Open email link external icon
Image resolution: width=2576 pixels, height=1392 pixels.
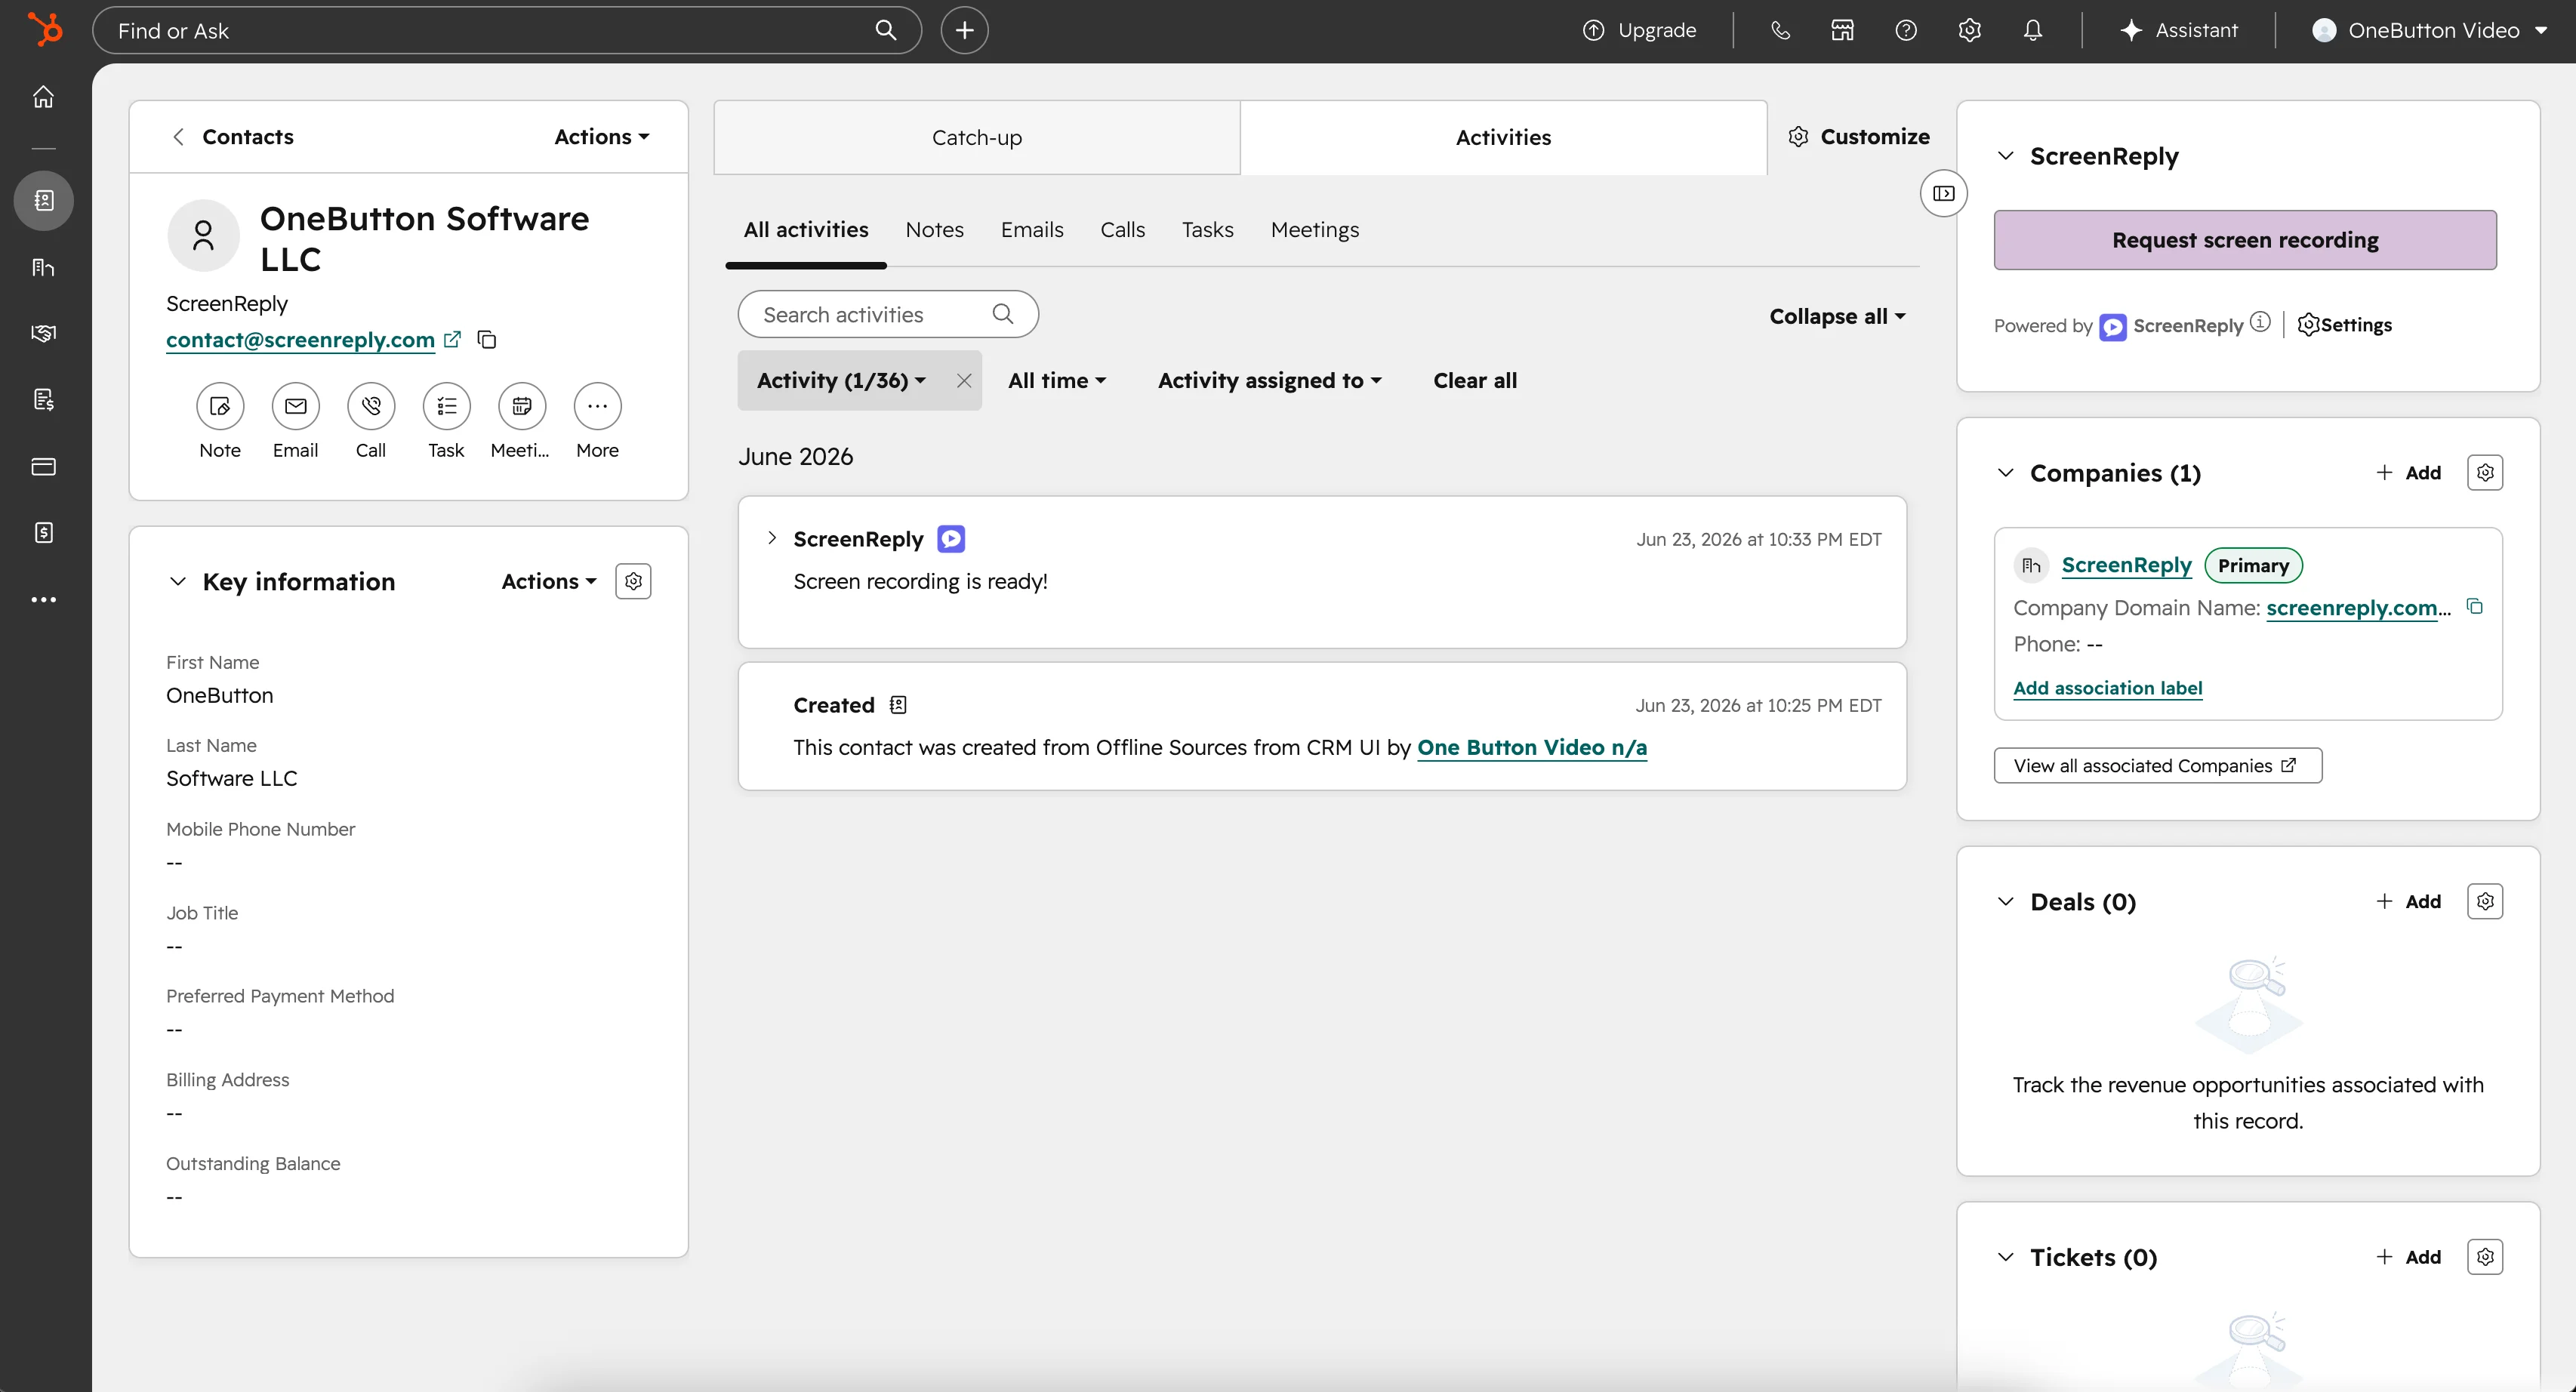pos(452,339)
